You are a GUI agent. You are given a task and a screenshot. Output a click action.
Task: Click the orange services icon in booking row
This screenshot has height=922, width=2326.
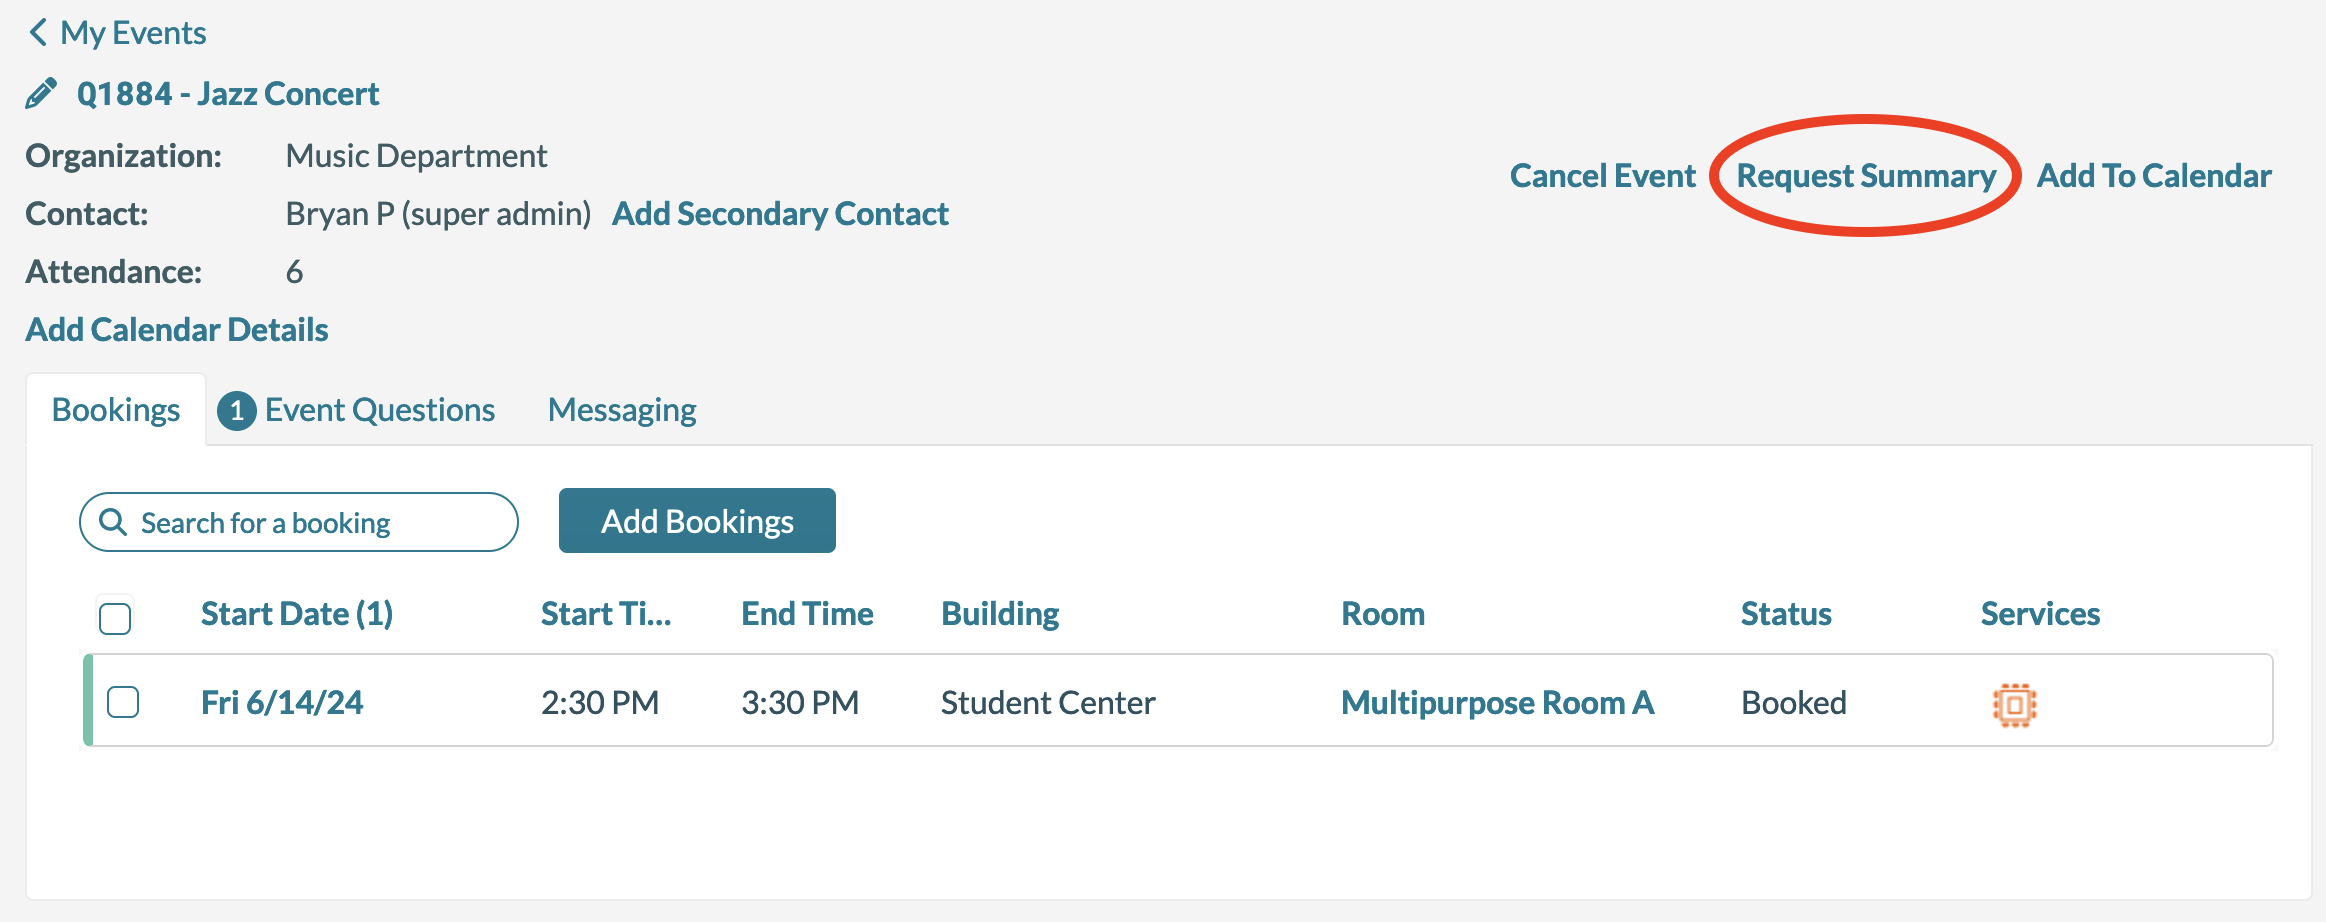coord(2014,705)
